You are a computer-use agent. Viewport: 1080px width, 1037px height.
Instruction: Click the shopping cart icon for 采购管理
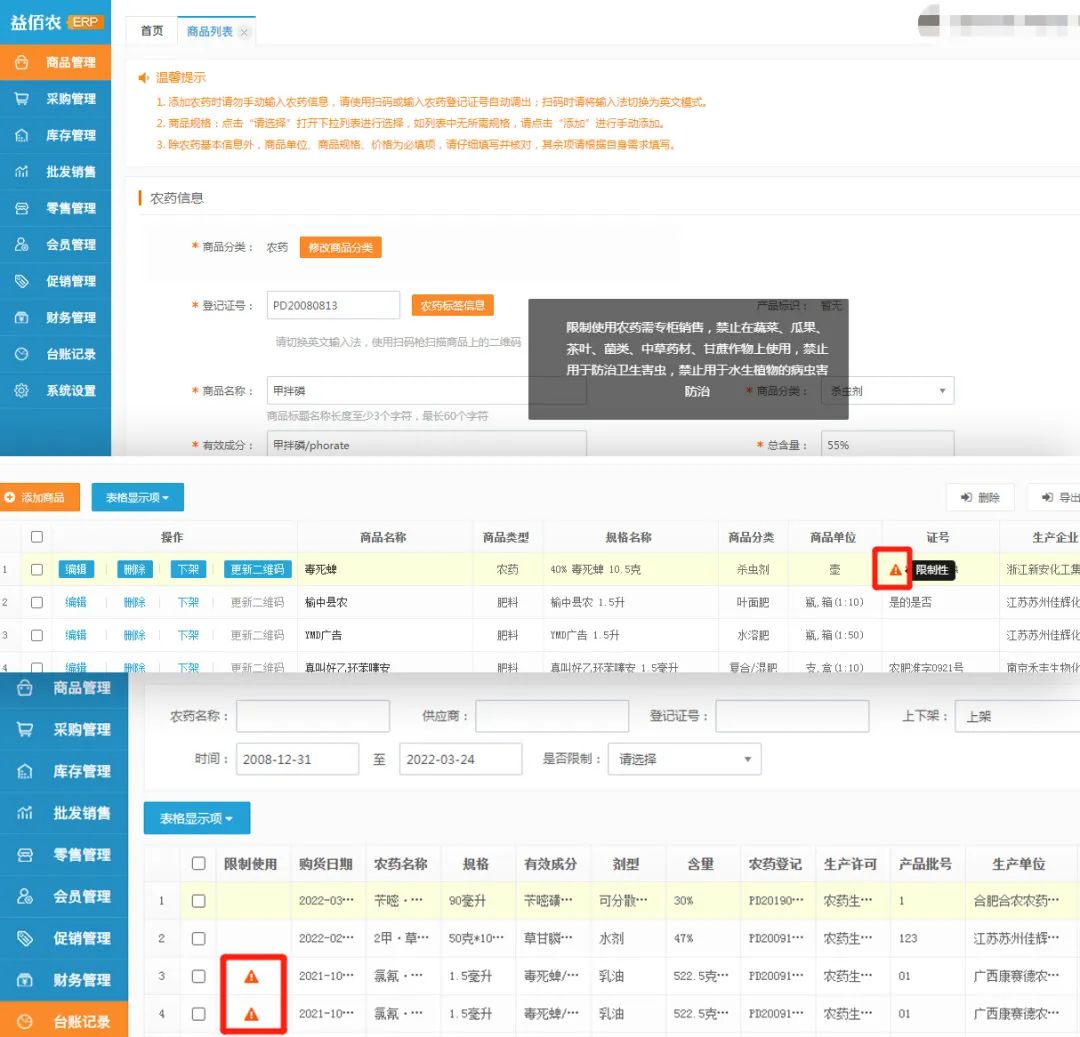[x=21, y=99]
